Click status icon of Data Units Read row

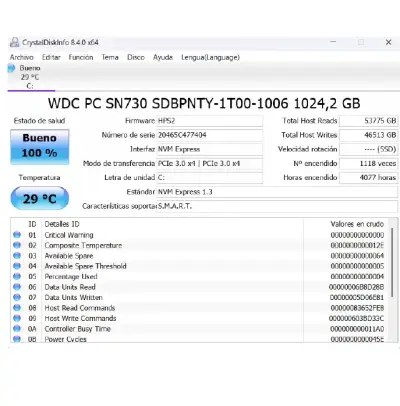coord(17,287)
